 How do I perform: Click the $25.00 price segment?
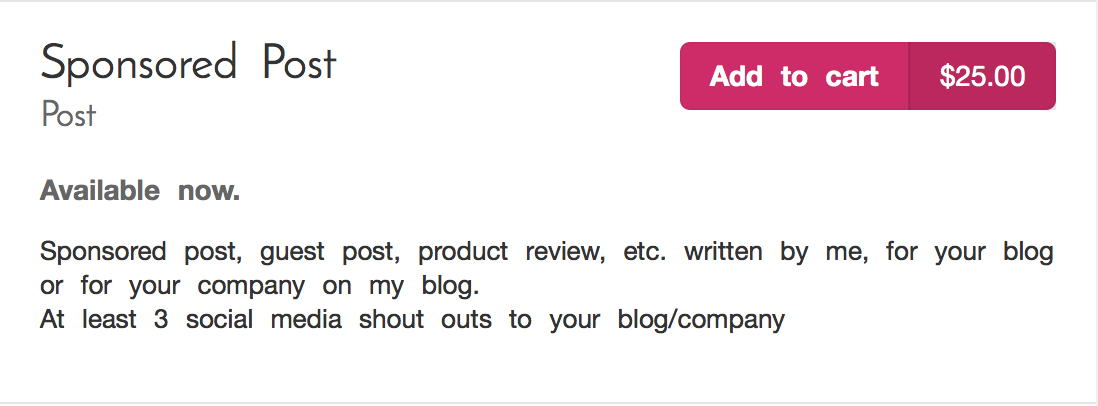click(982, 76)
